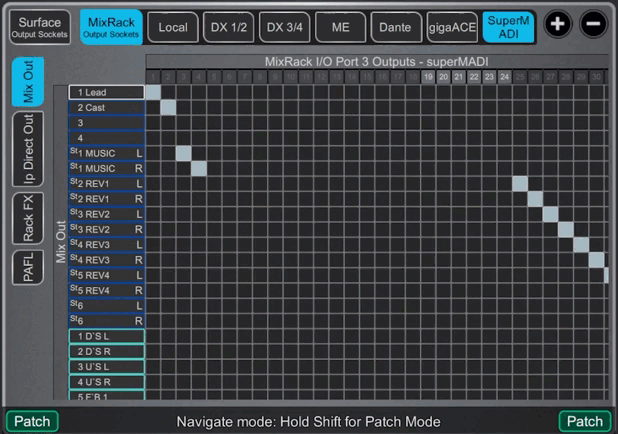Image resolution: width=618 pixels, height=434 pixels.
Task: Select St5 REV4 L row
Action: click(107, 275)
